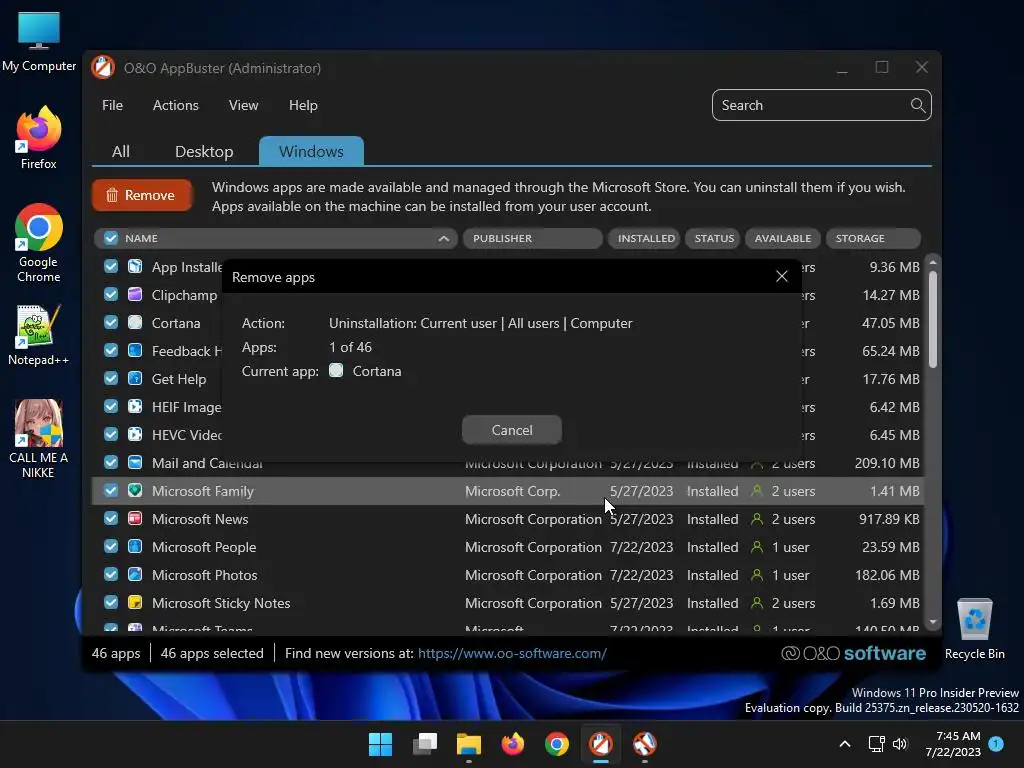1024x768 pixels.
Task: Toggle the select-all checkbox in NAME header
Action: click(x=111, y=238)
